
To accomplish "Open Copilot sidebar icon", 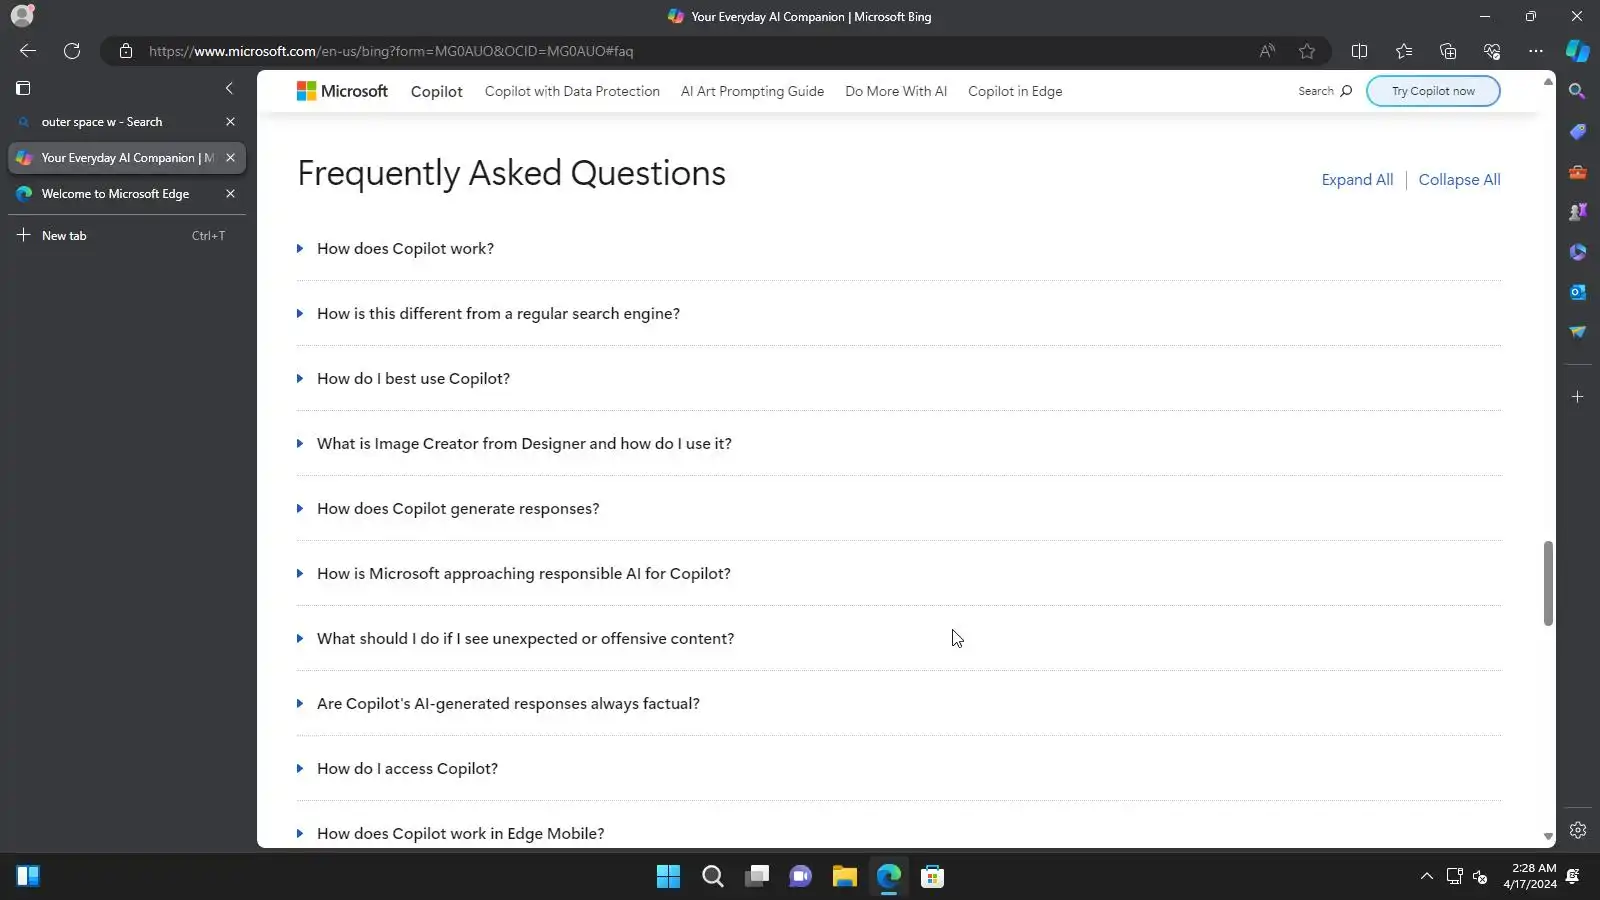I will pos(1578,50).
